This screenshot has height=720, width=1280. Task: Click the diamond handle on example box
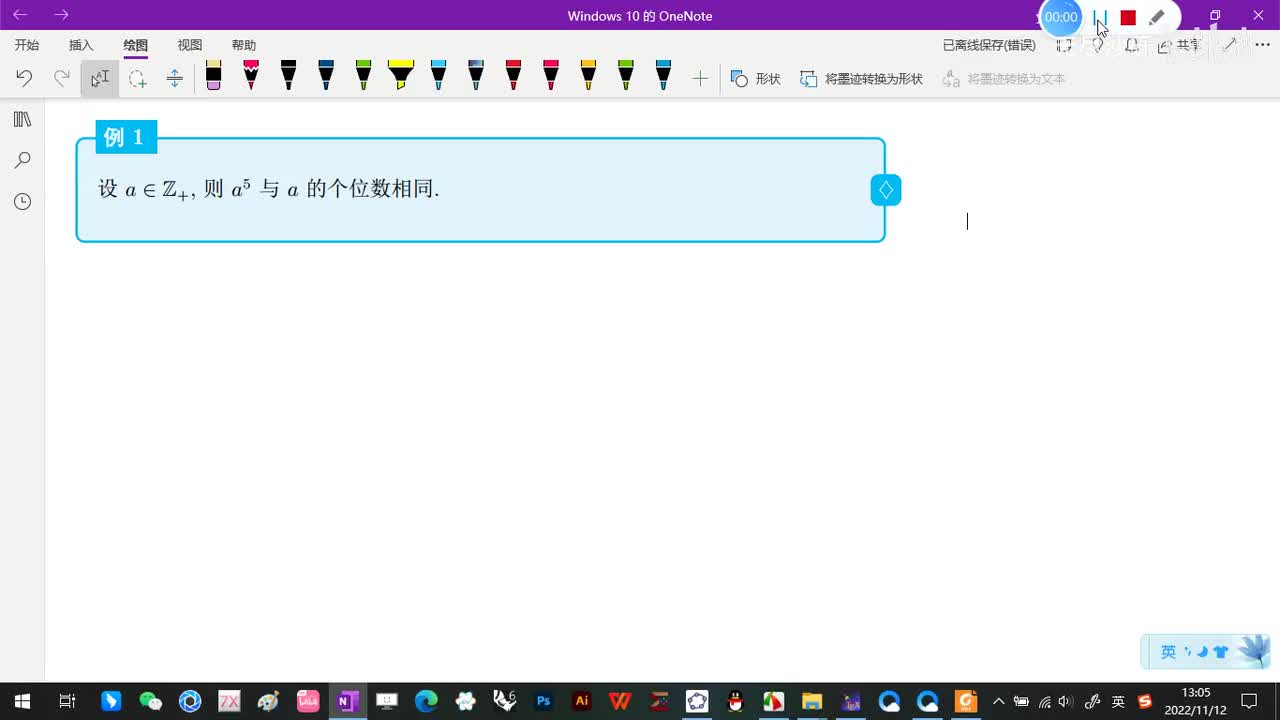[x=886, y=190]
